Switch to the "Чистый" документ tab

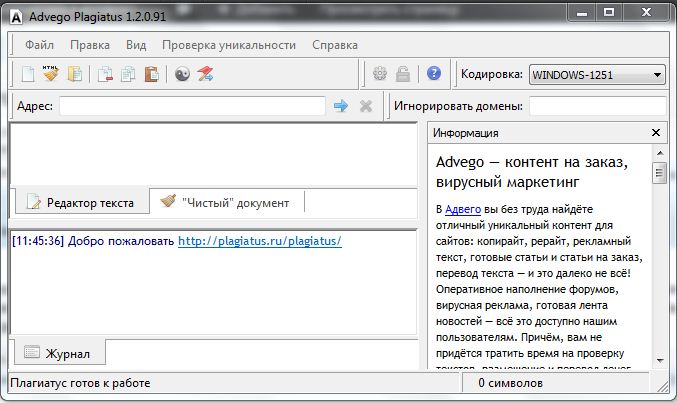pyautogui.click(x=226, y=203)
